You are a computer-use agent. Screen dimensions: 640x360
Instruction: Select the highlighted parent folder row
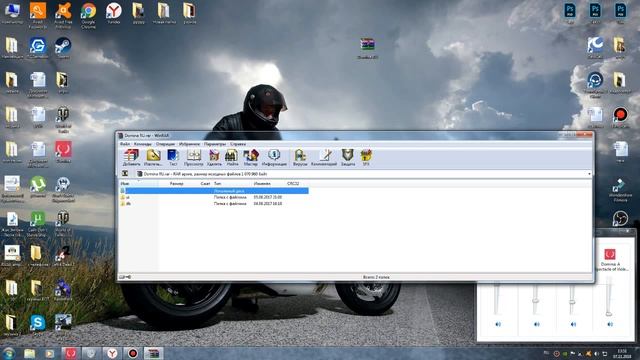click(214, 191)
